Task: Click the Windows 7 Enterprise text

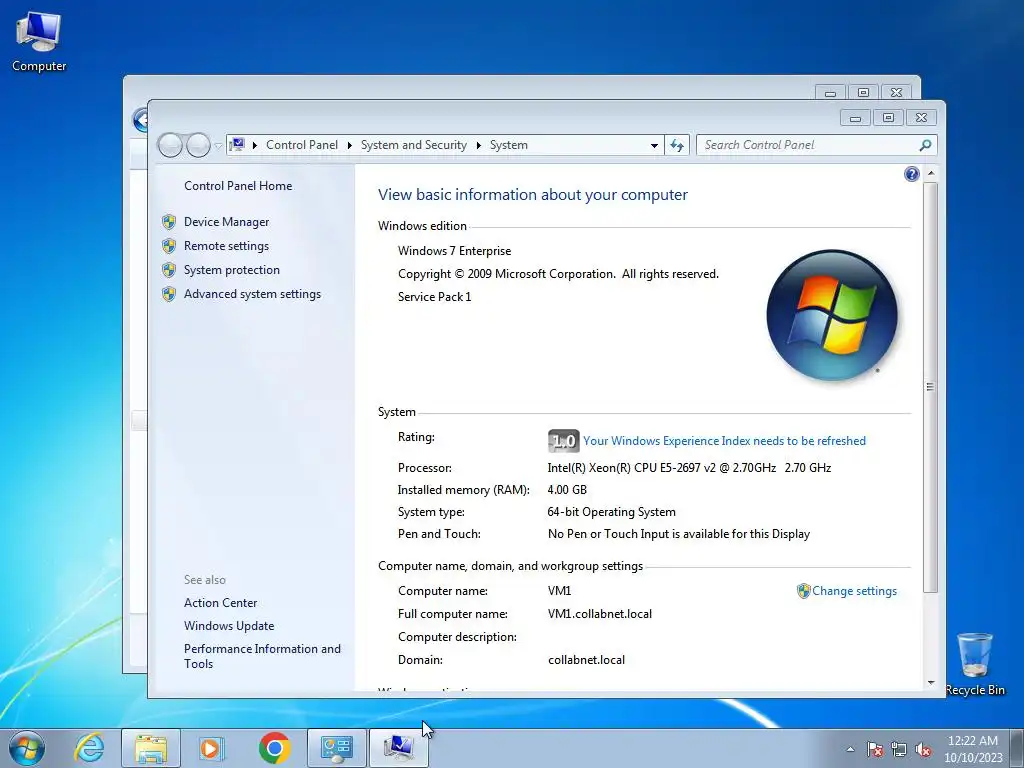Action: point(455,251)
